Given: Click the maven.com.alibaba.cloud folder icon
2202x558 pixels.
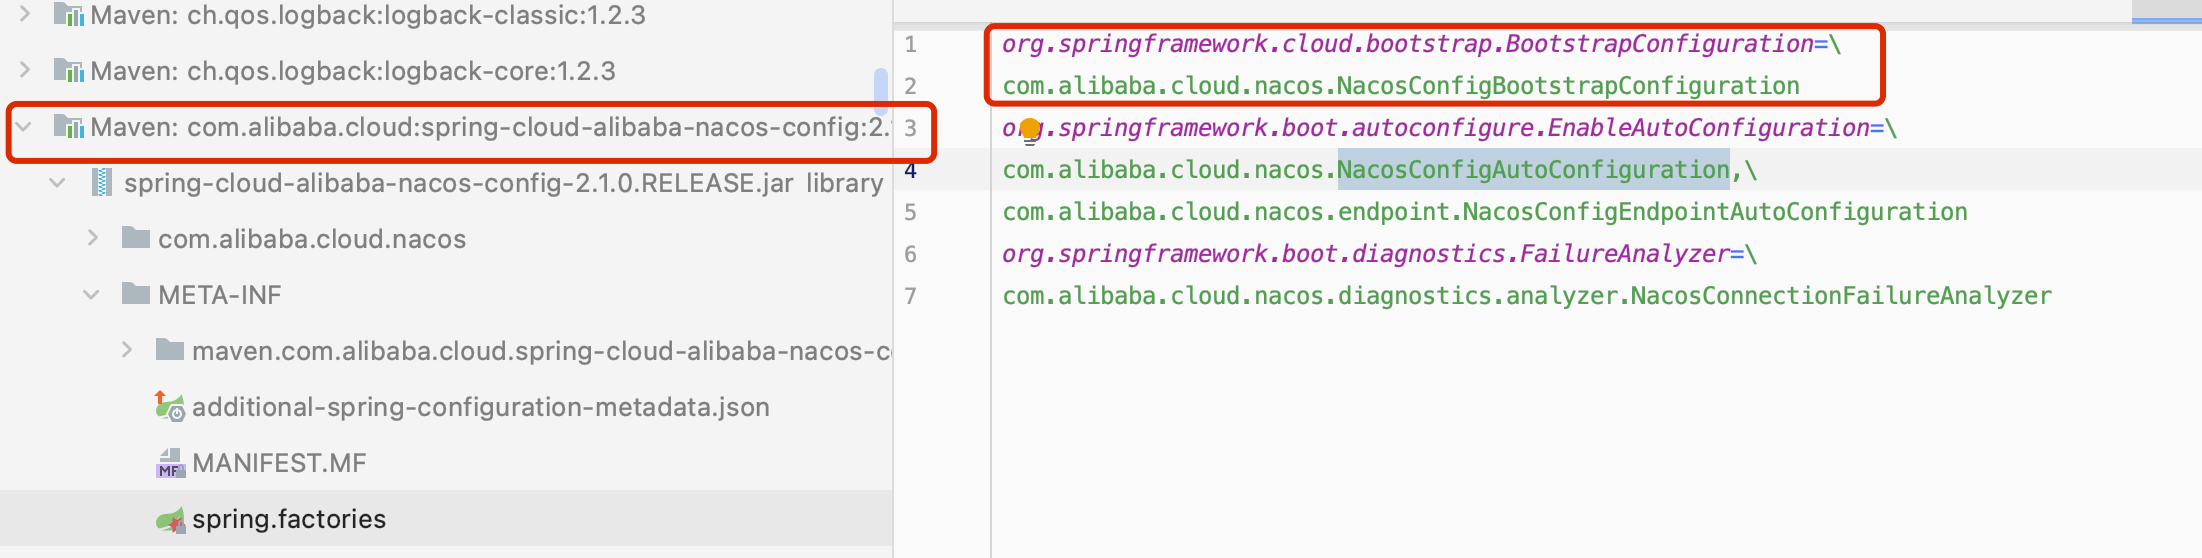Looking at the screenshot, I should point(169,350).
